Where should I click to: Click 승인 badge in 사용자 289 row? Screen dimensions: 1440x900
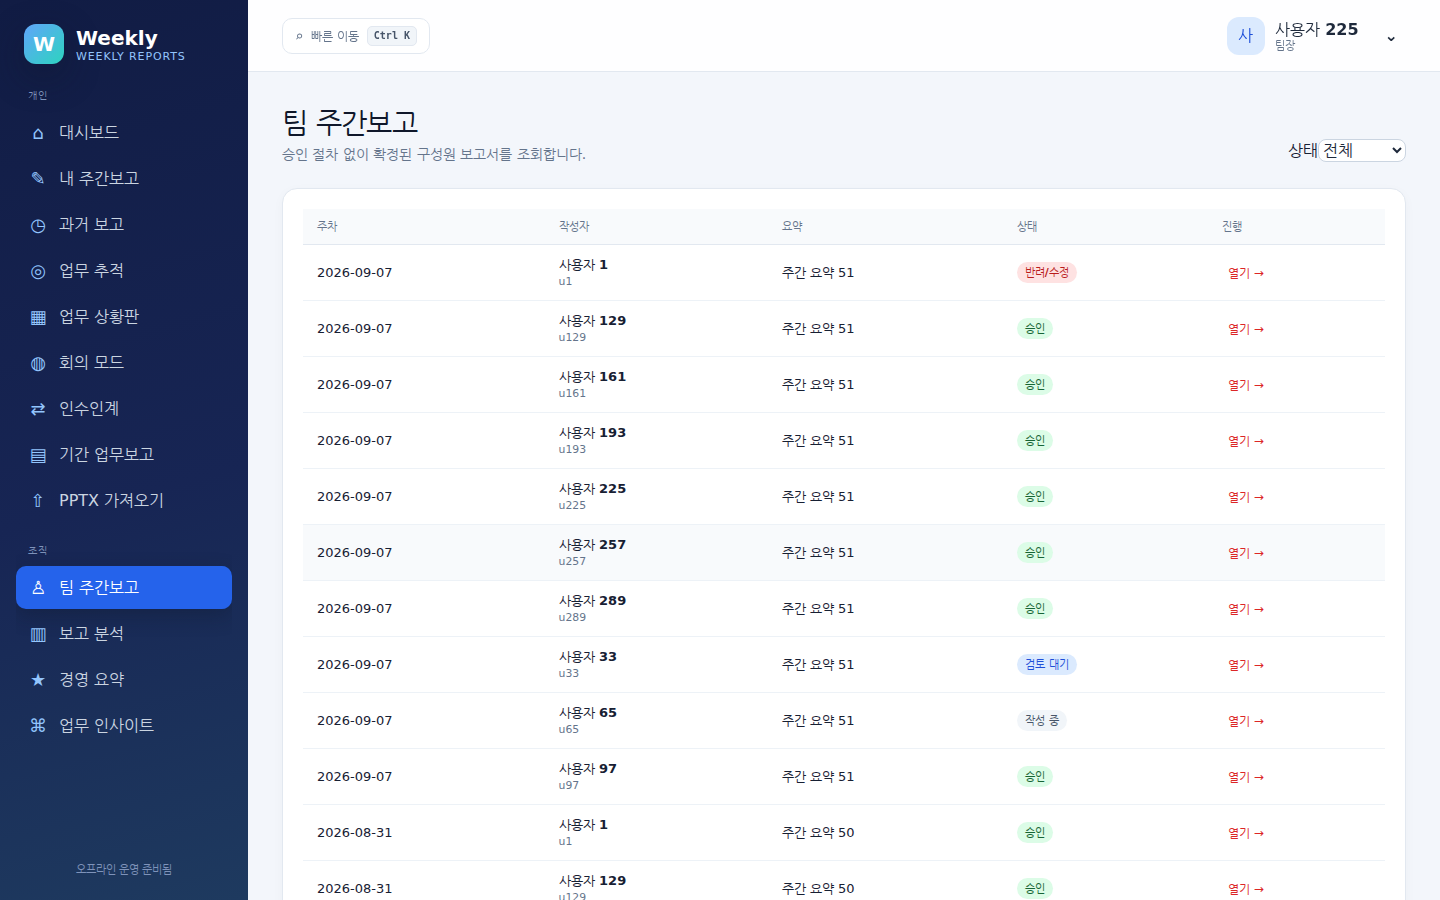point(1034,608)
